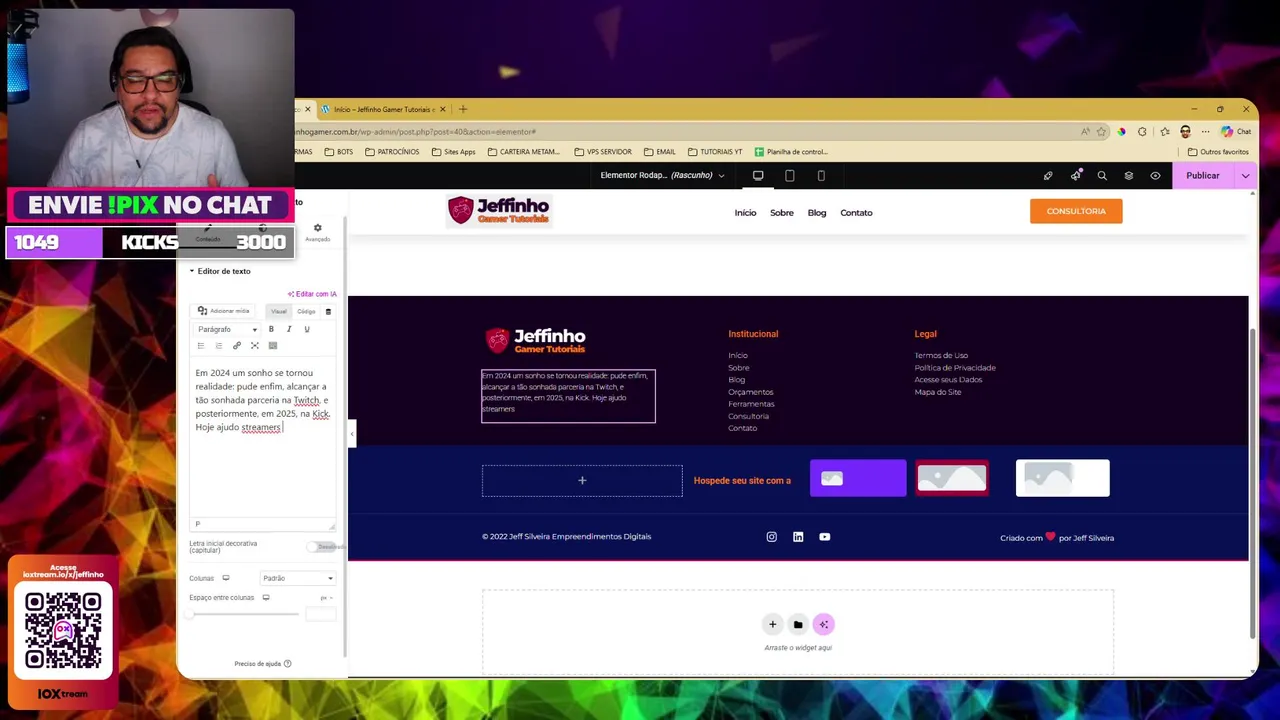Click orange CONSULTORIA button
1280x720 pixels.
tap(1076, 211)
